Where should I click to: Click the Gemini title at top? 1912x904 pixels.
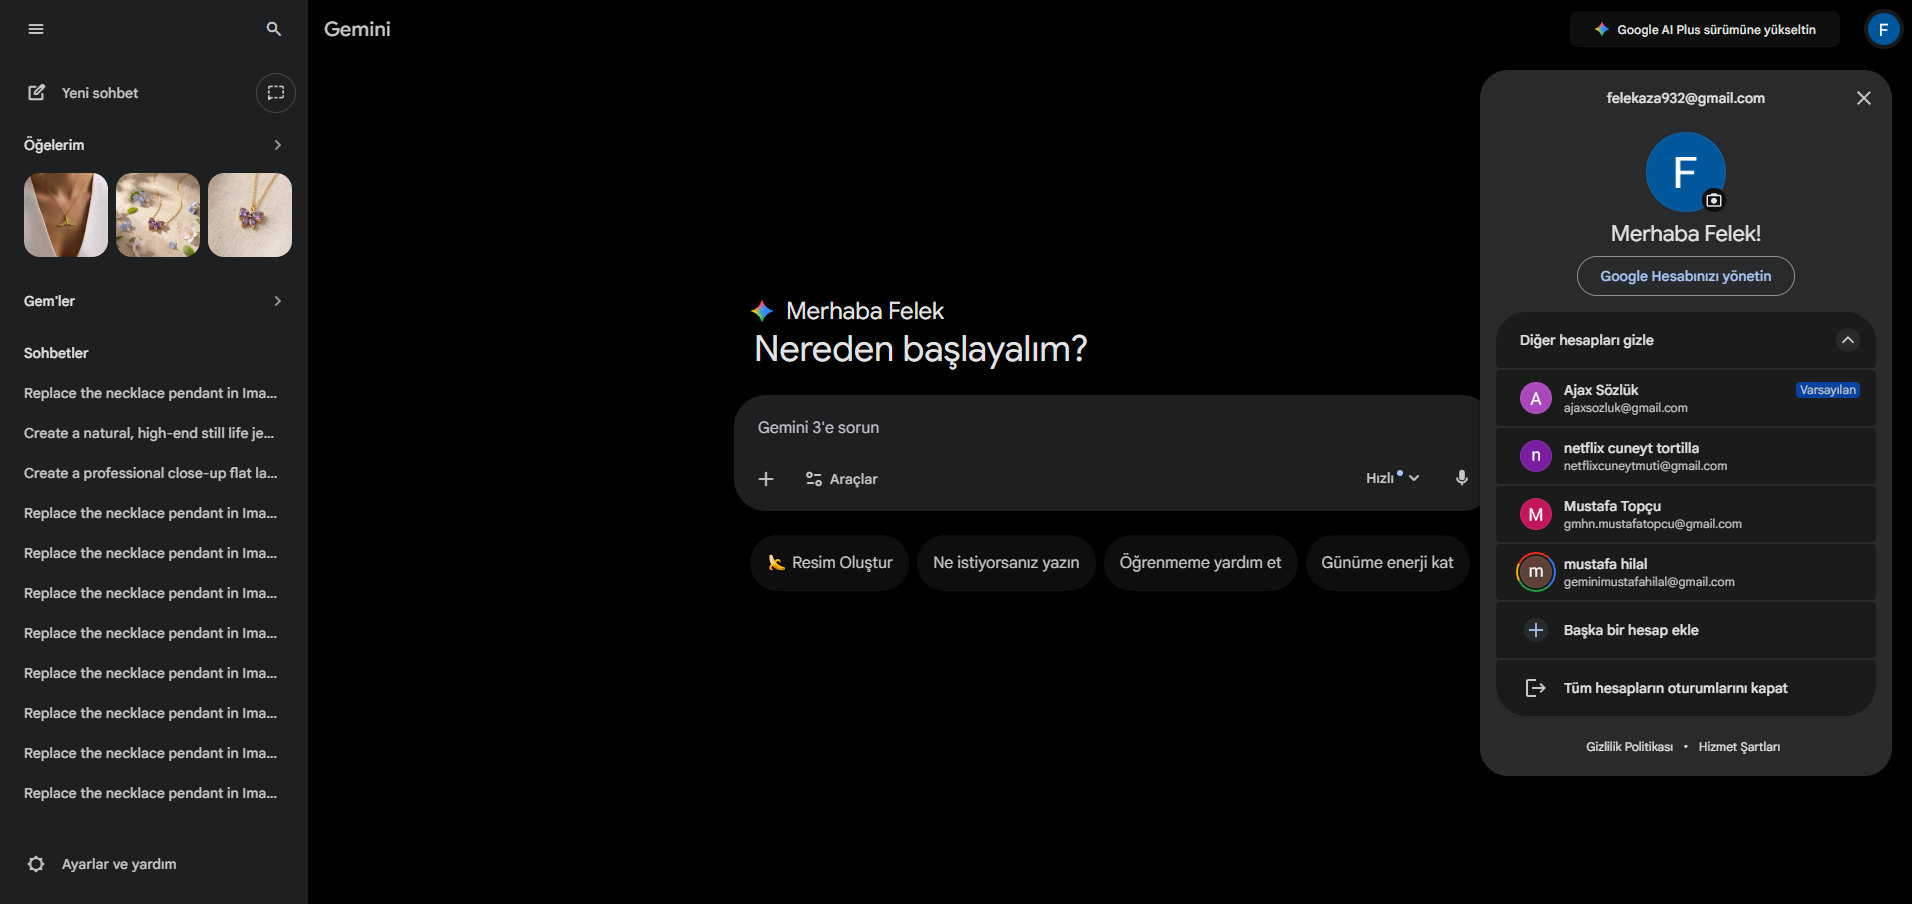tap(357, 29)
